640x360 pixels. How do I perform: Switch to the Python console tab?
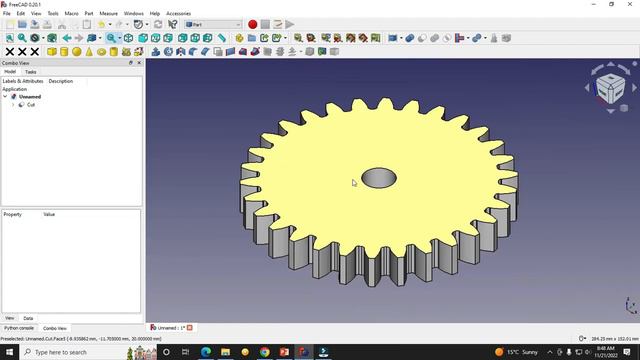(19, 328)
